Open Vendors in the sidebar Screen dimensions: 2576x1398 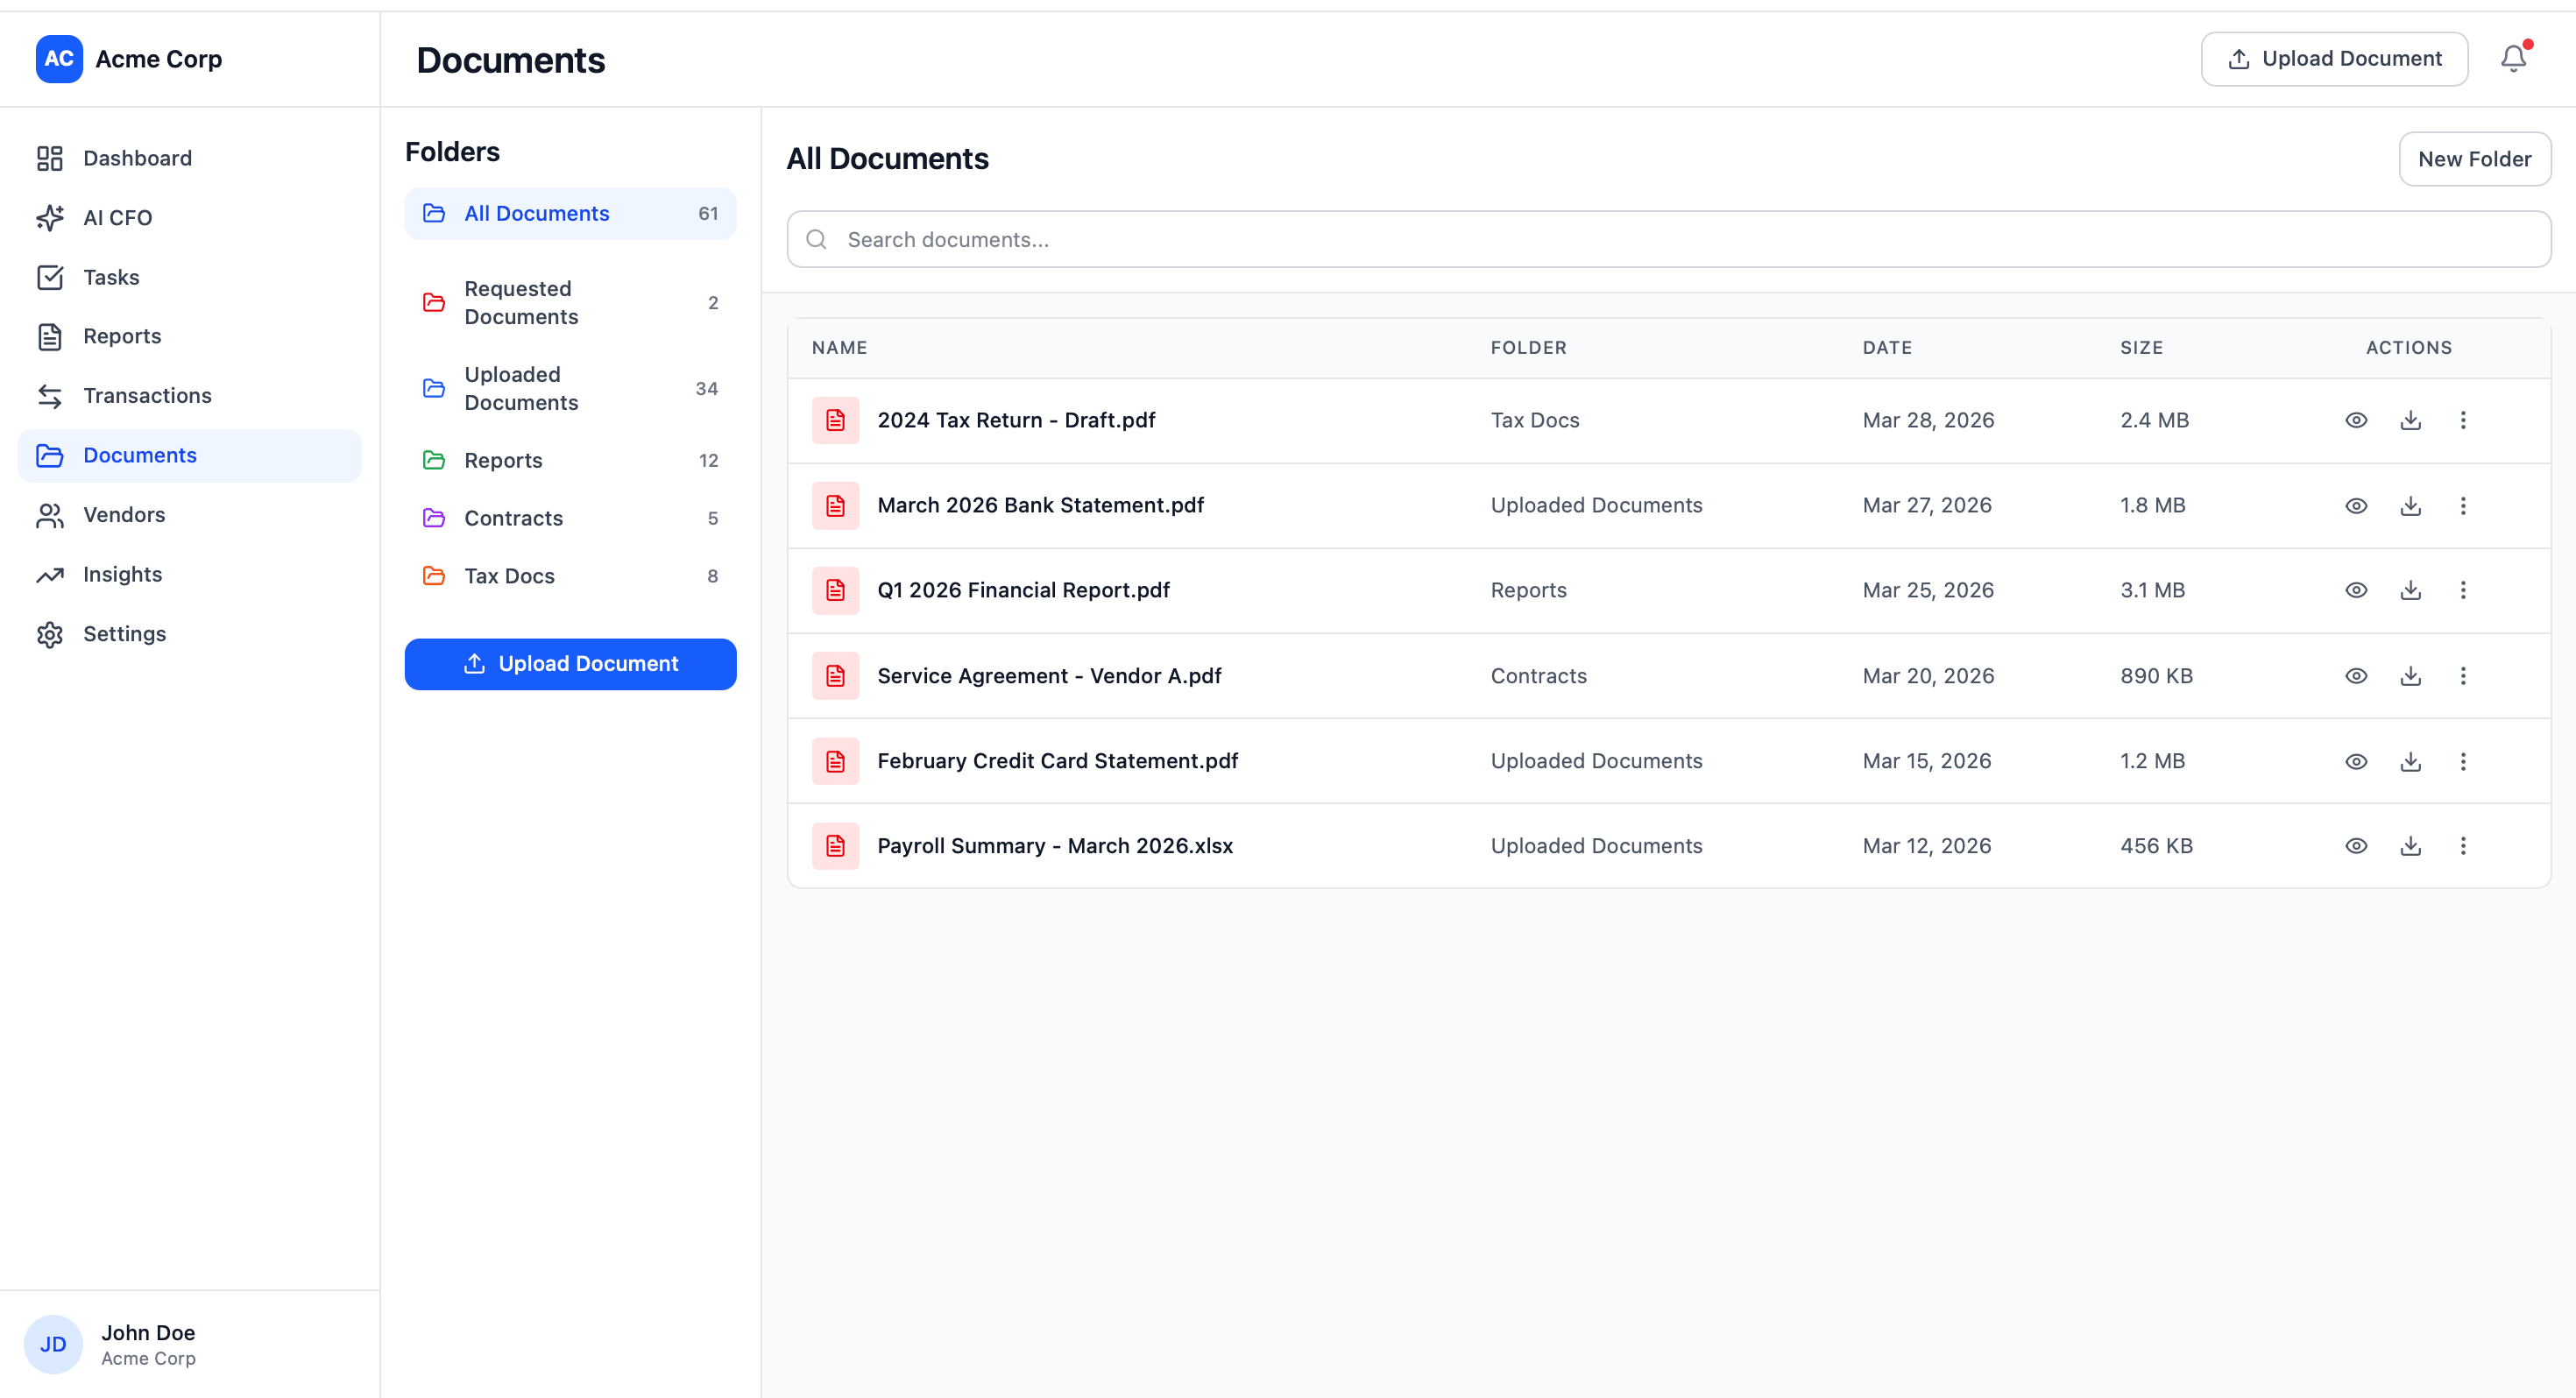pos(189,515)
